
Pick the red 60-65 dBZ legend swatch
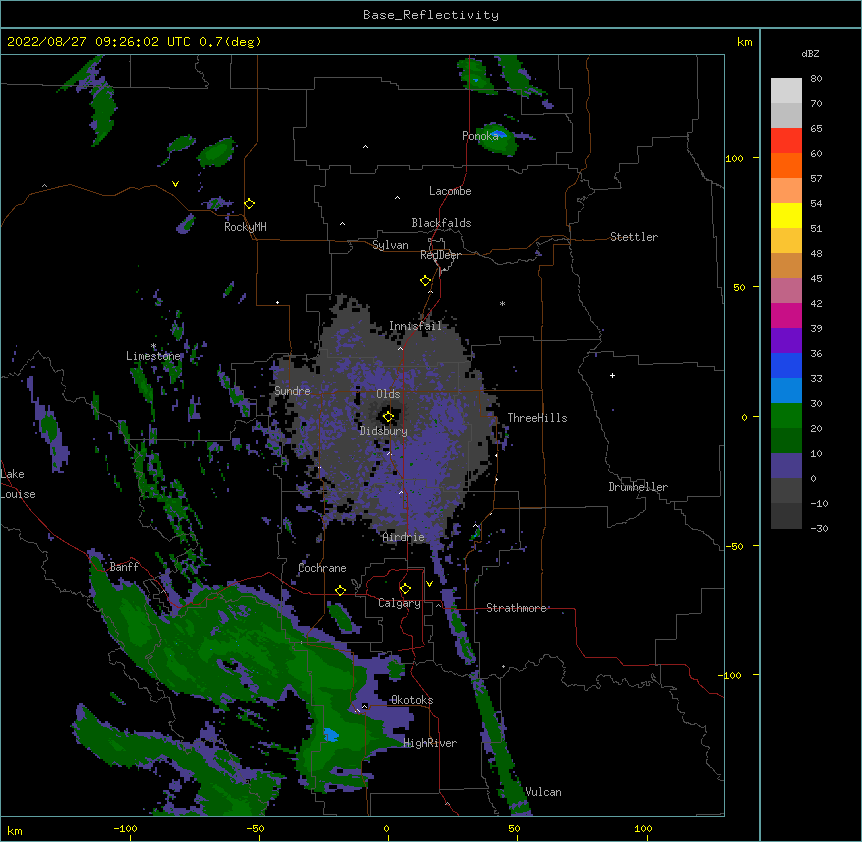pos(786,141)
